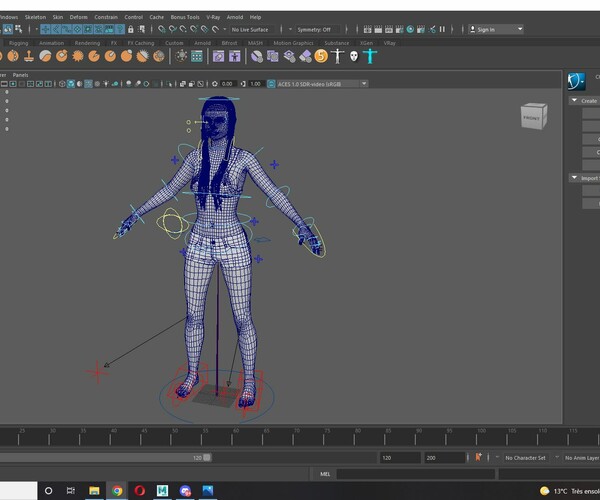Image resolution: width=600 pixels, height=500 pixels.
Task: Click the auto keyframe icon beside range field
Action: click(478, 458)
